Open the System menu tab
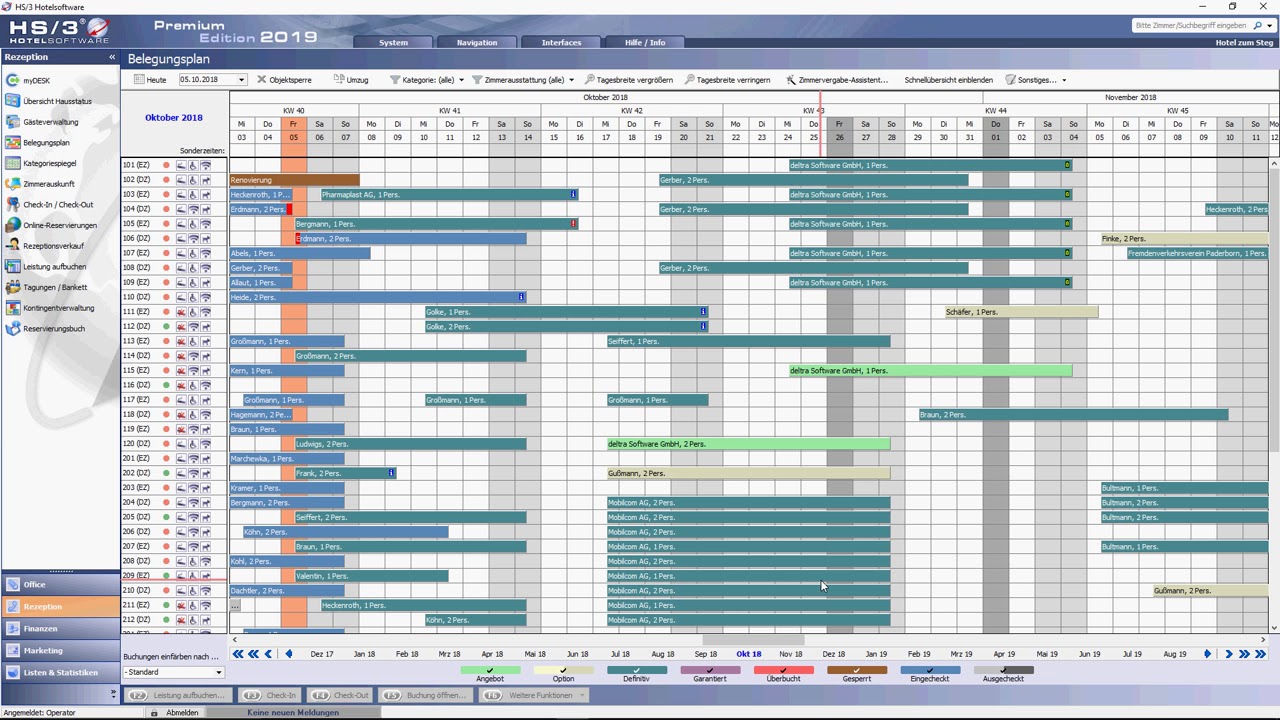1280x720 pixels. coord(393,42)
